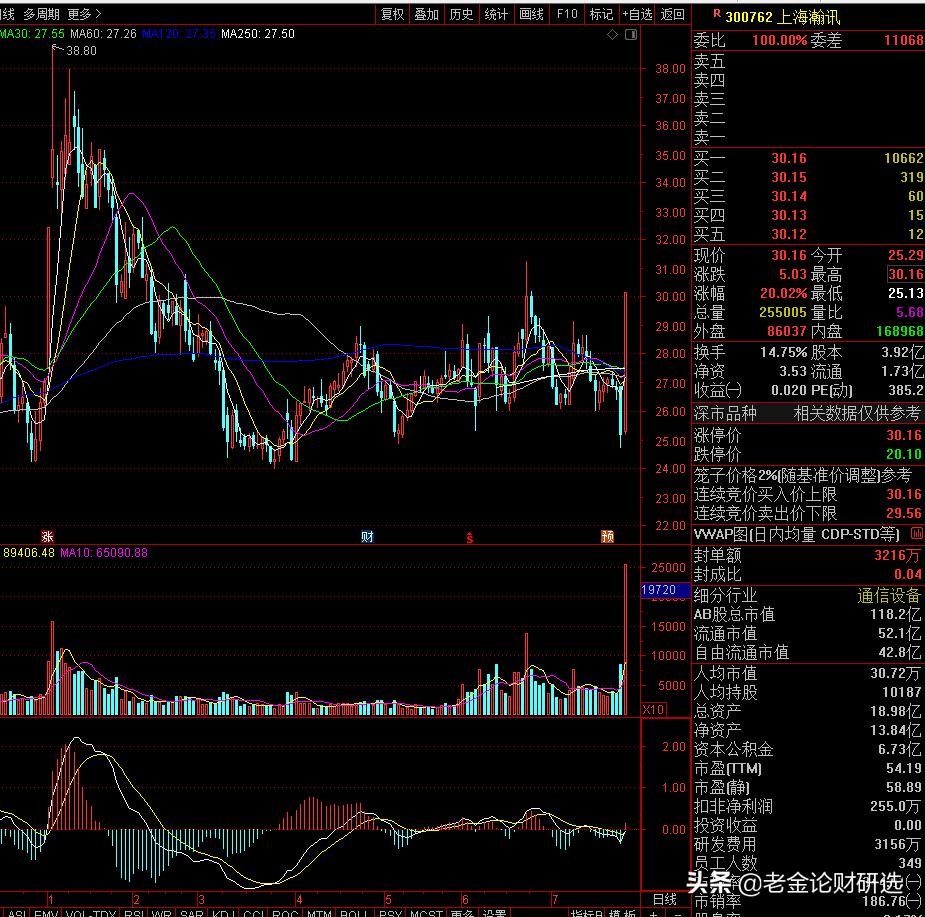
Task: Click the 买三 price 30.14 row
Action: click(x=808, y=196)
